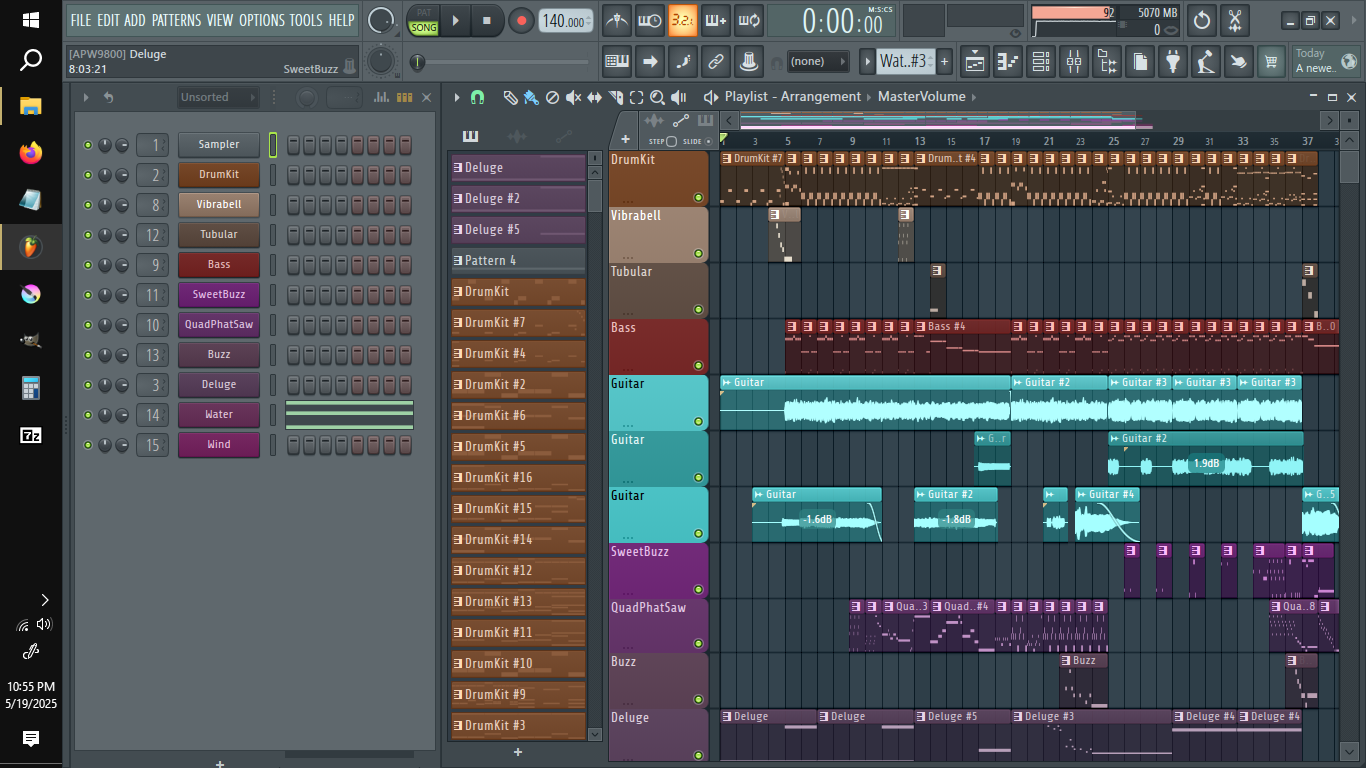
Task: Click the metronome icon in the top toolbar
Action: (617, 20)
